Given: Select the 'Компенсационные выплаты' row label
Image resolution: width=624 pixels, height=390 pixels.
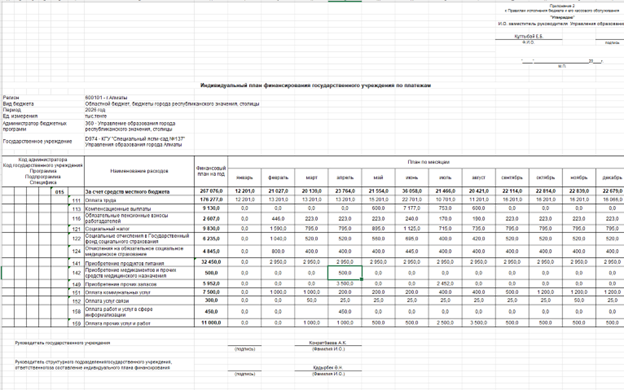Looking at the screenshot, I should click(139, 209).
